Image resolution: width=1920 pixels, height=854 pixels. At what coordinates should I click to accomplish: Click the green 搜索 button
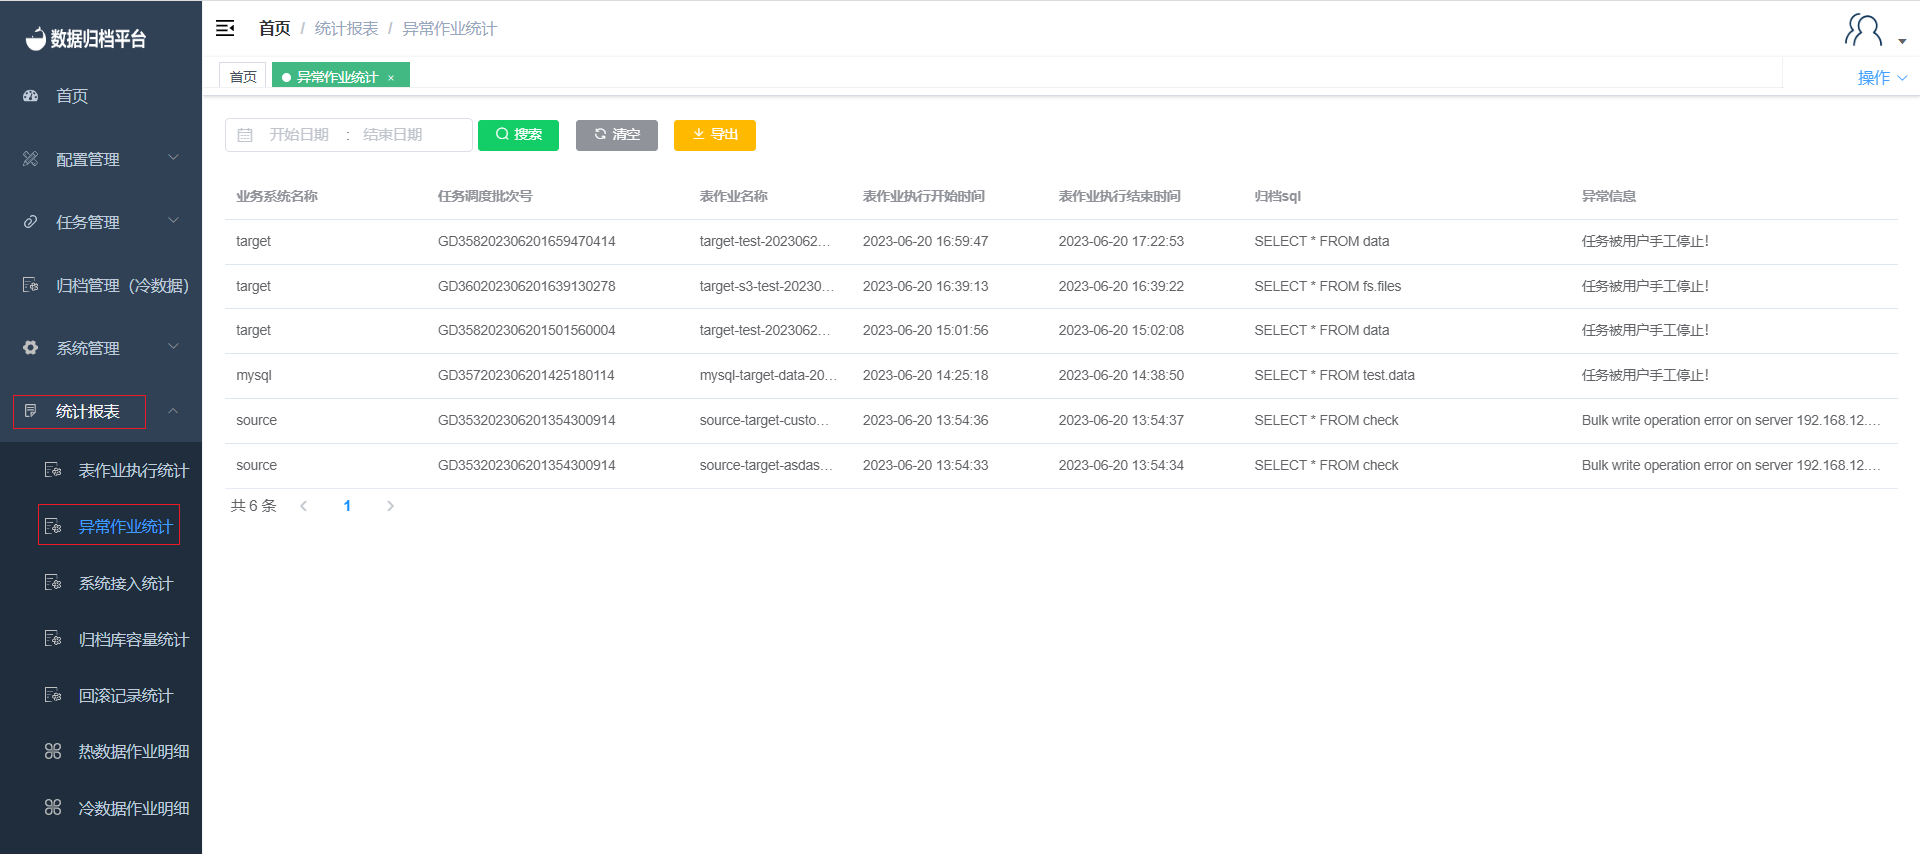coord(518,135)
